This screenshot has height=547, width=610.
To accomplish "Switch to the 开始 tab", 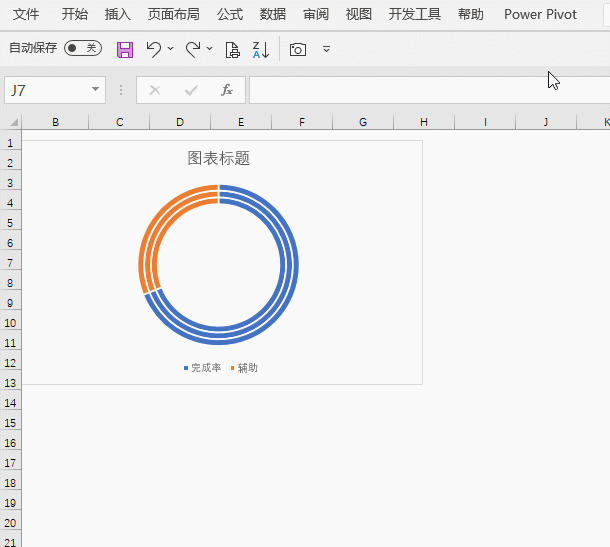I will click(75, 14).
